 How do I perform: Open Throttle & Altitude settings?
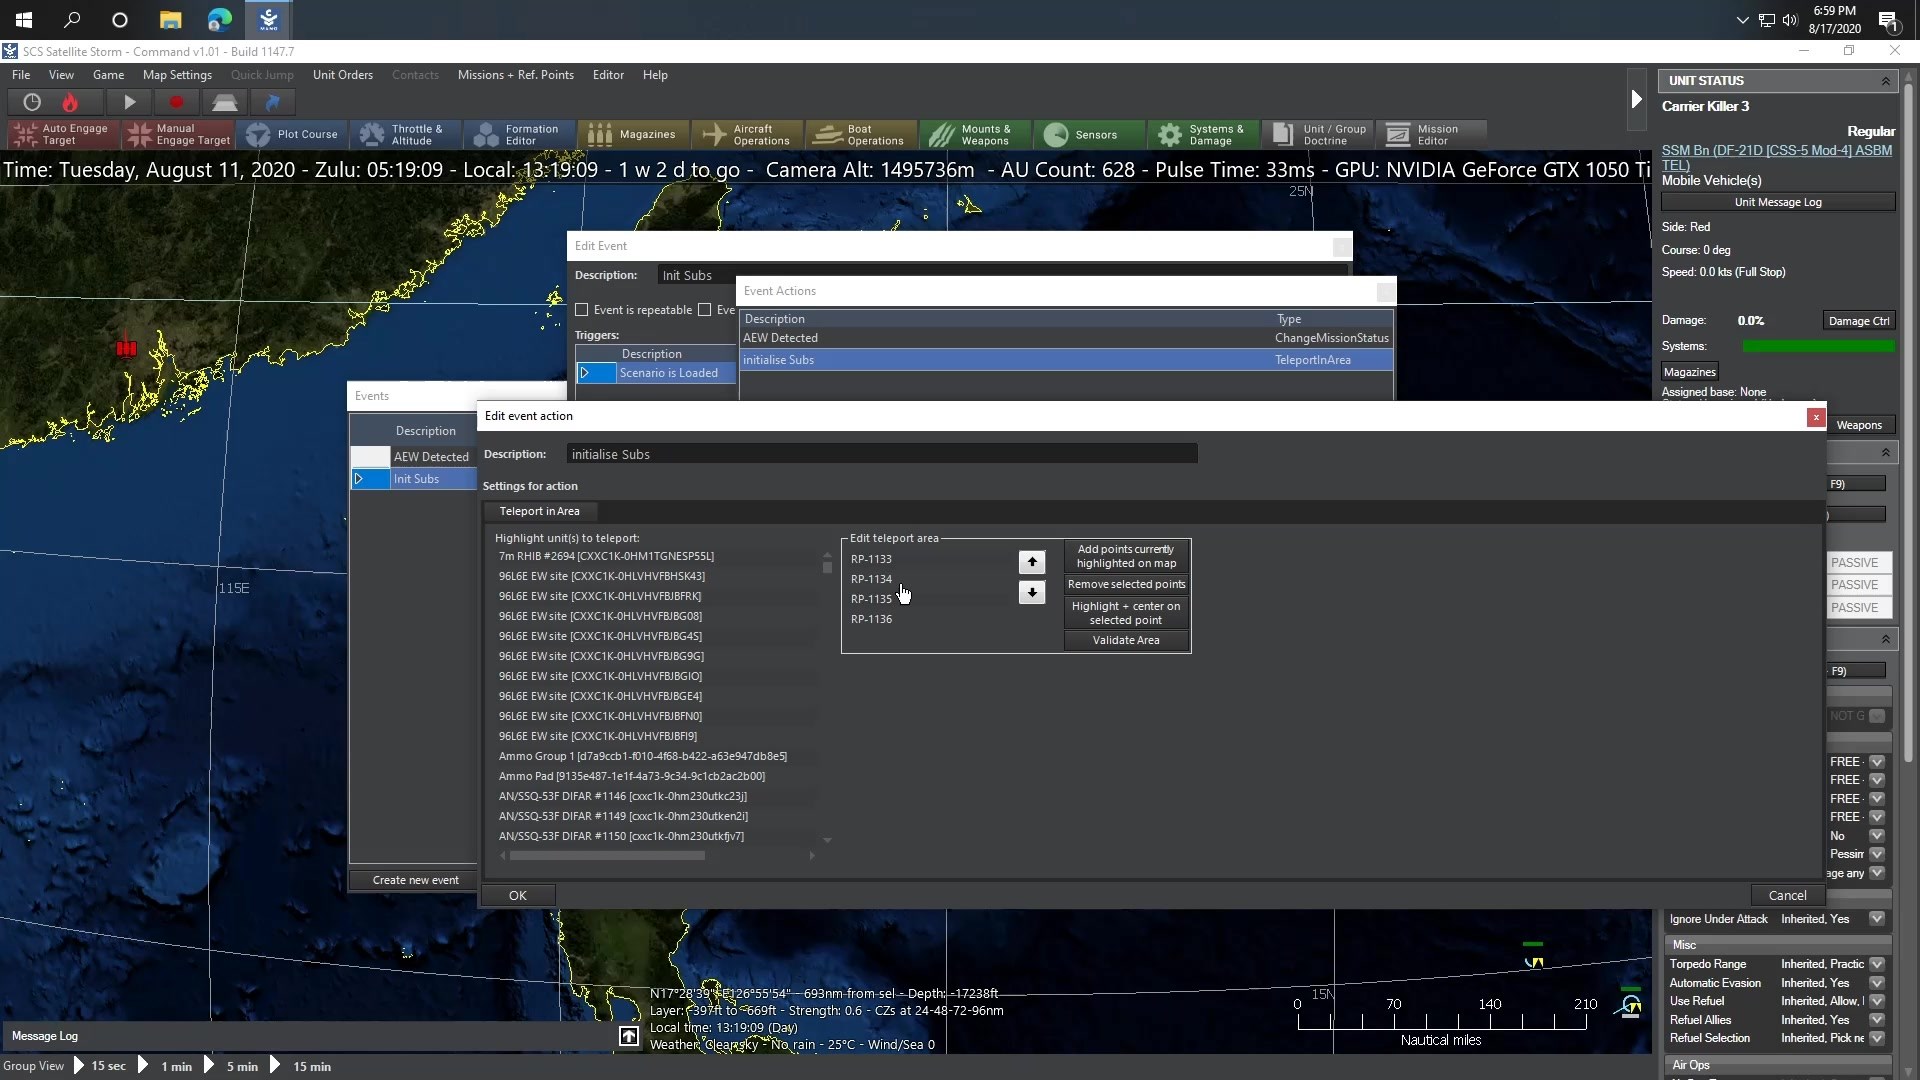point(407,134)
